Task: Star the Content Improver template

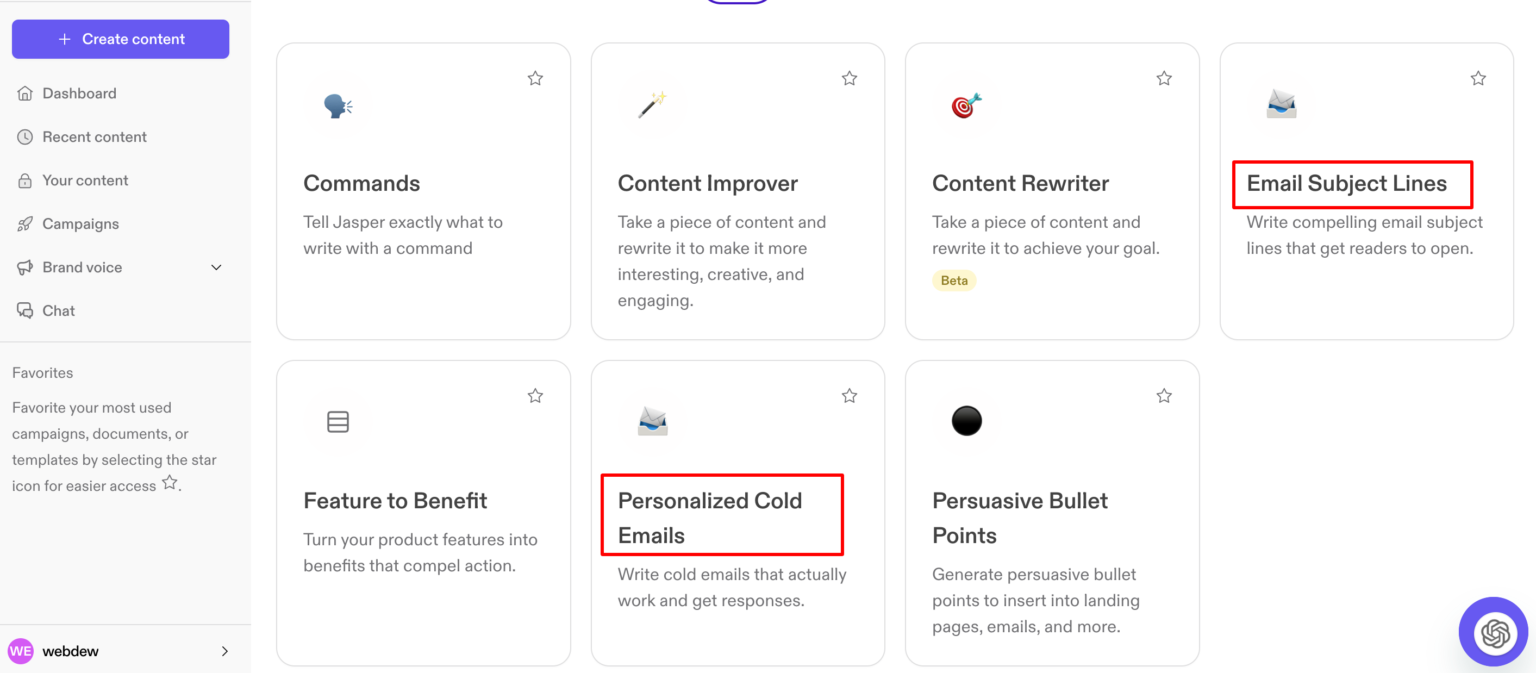Action: [x=849, y=78]
